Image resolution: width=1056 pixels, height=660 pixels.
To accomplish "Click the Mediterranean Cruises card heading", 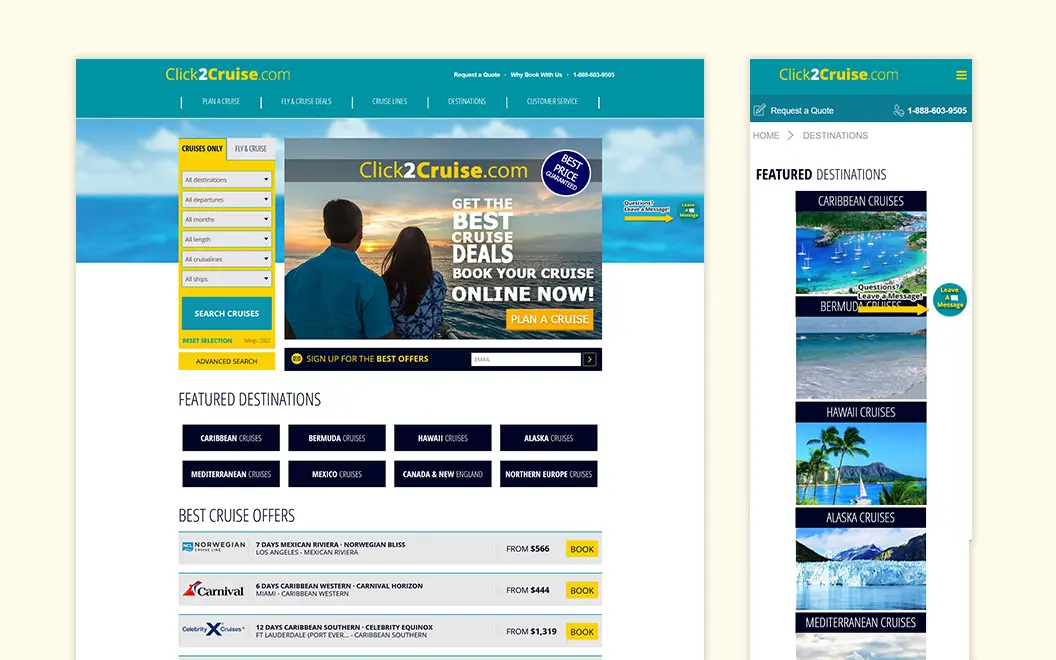I will (x=861, y=622).
